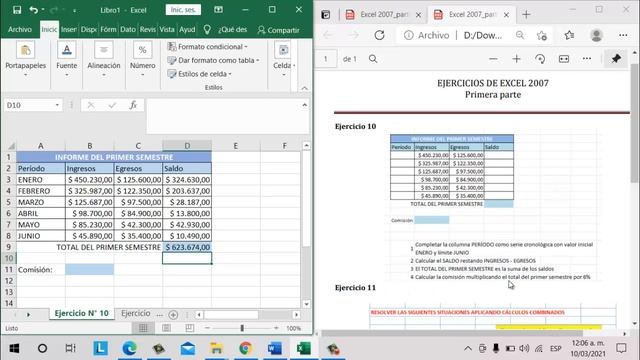
Task: Add a new sheet with plus icon
Action: pos(173,315)
